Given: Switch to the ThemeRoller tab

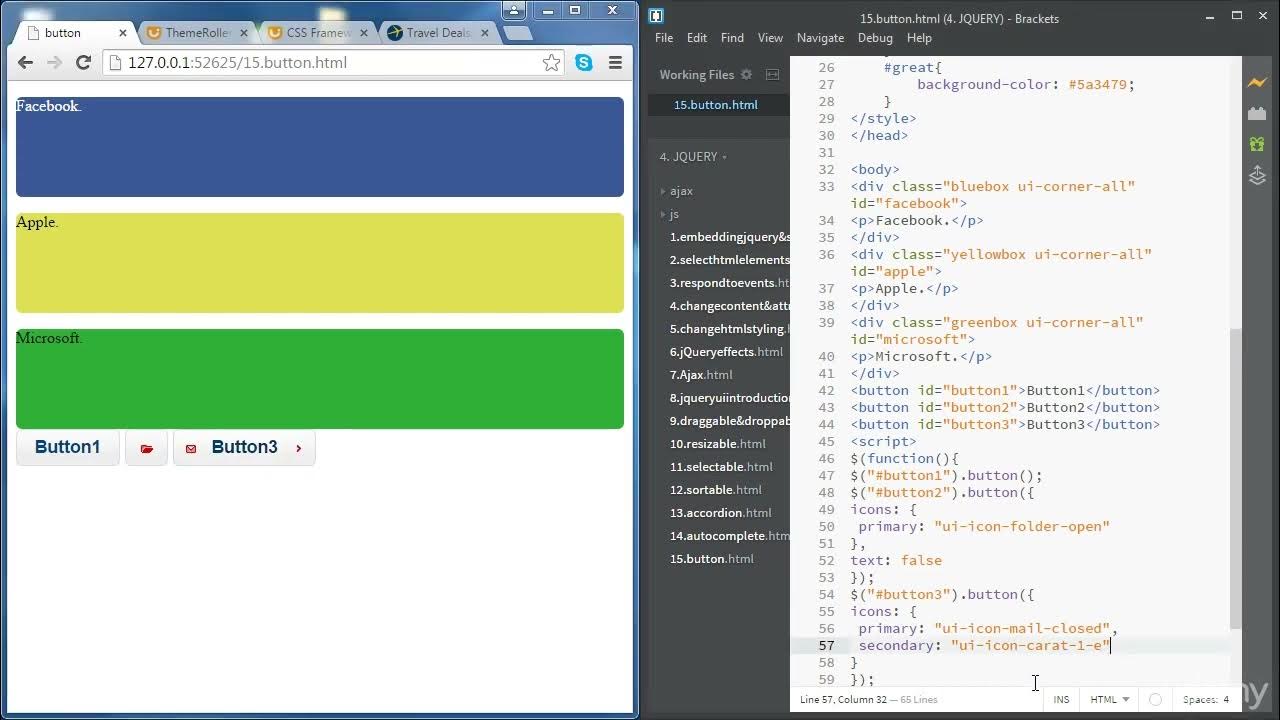Looking at the screenshot, I should click(193, 33).
